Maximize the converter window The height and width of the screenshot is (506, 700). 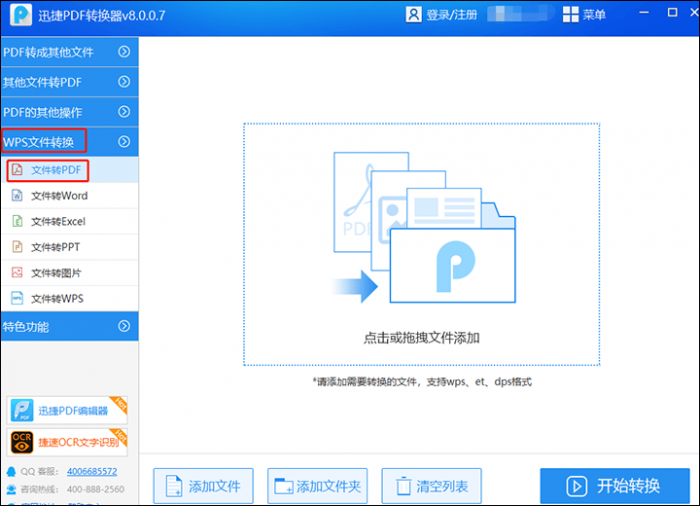click(x=672, y=13)
